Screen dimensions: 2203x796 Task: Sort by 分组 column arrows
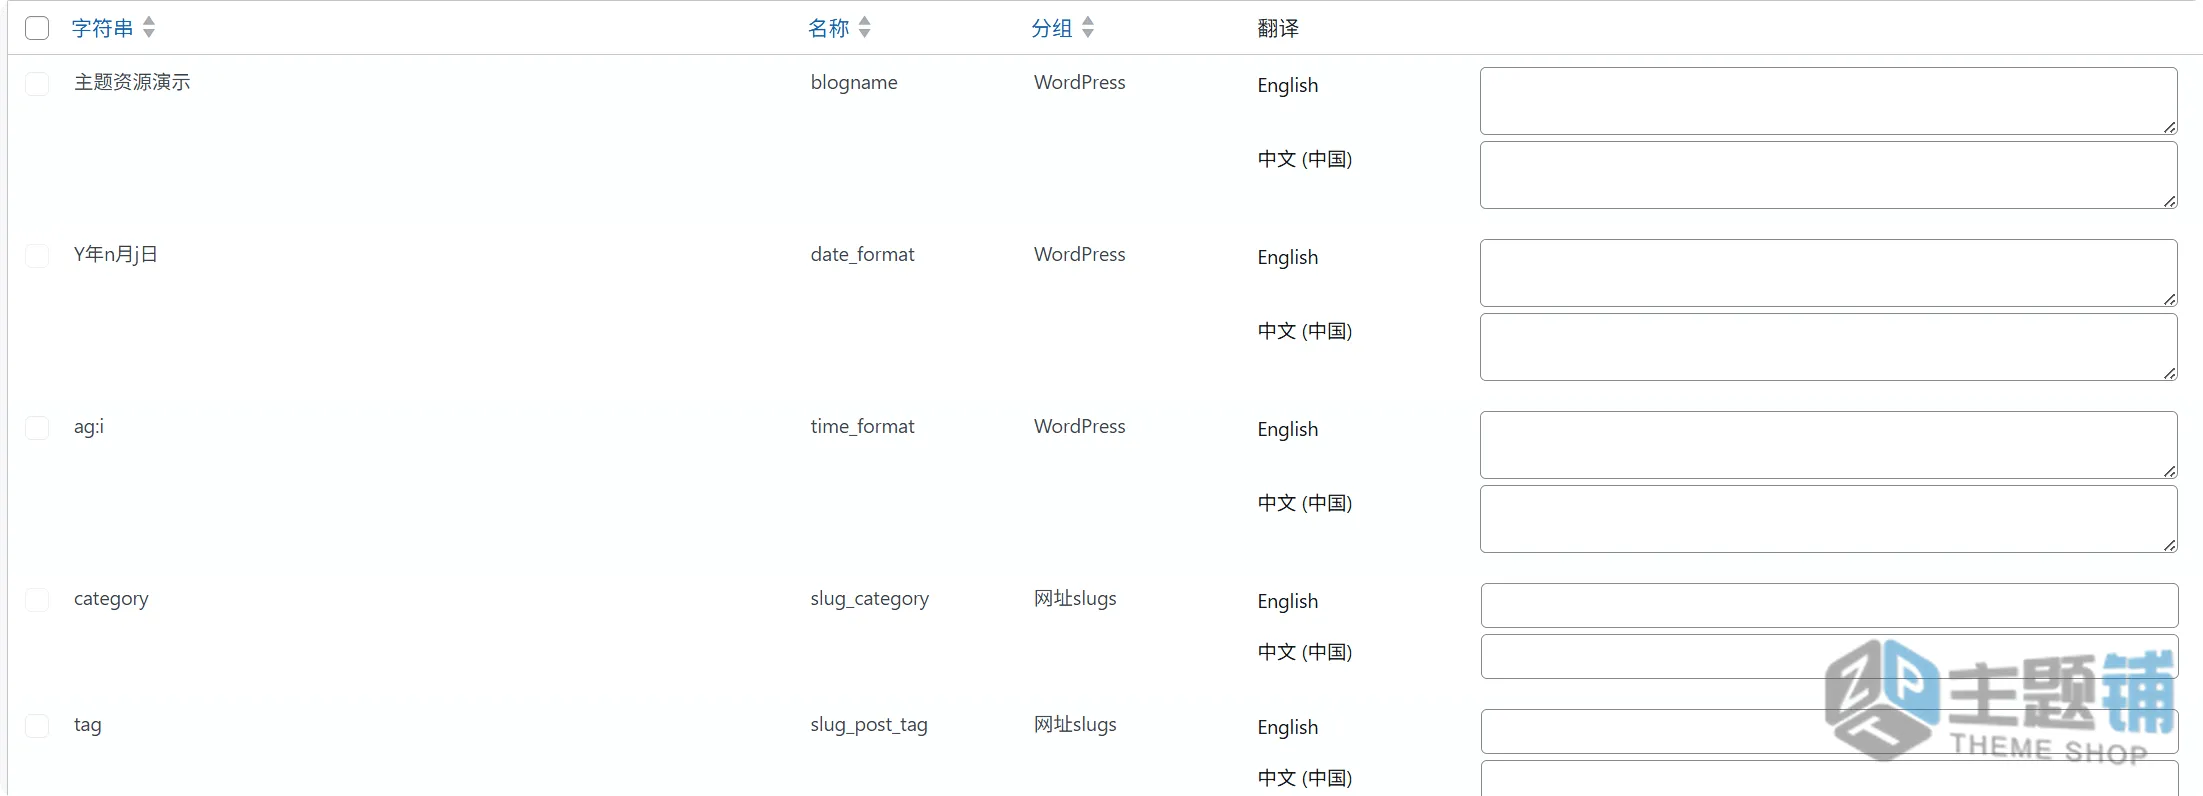pyautogui.click(x=1088, y=28)
